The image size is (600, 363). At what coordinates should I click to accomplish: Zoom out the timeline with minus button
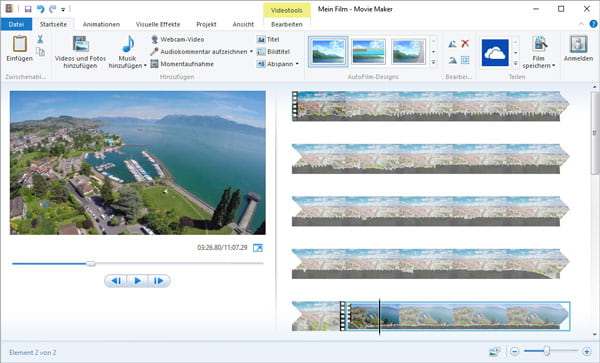click(515, 351)
